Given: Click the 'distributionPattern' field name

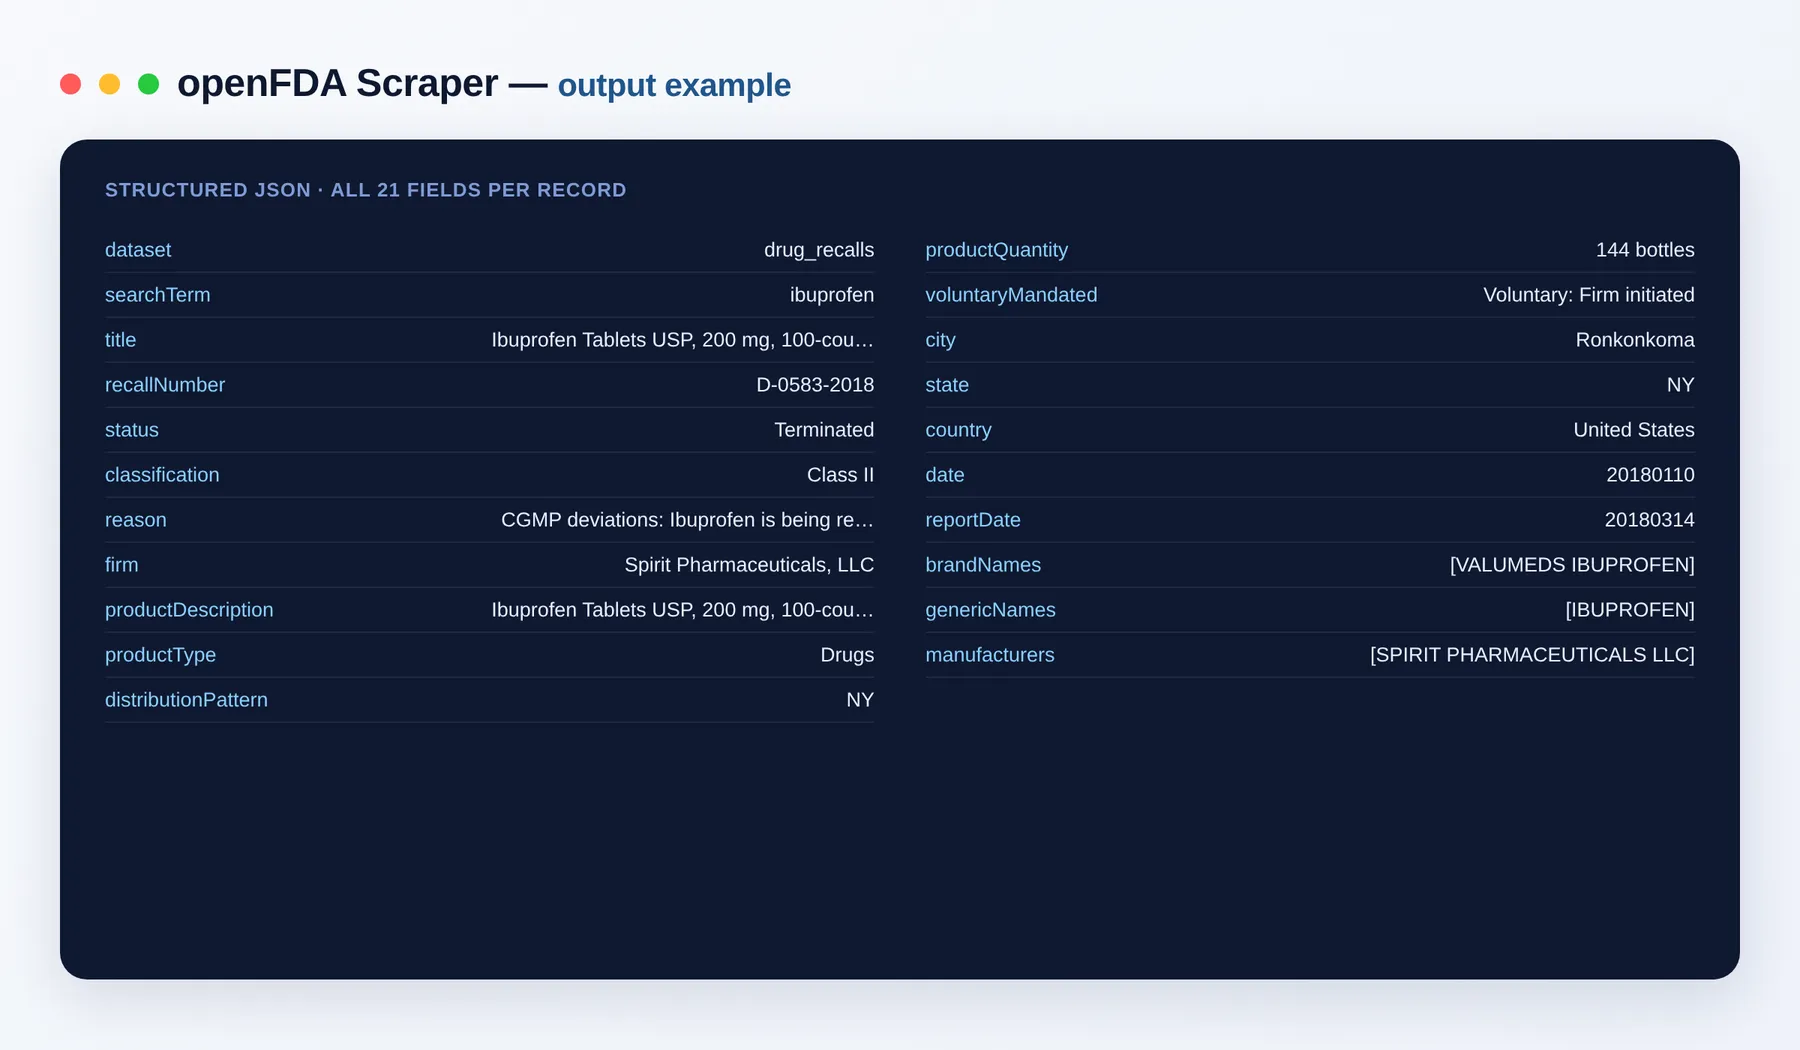Looking at the screenshot, I should 187,700.
